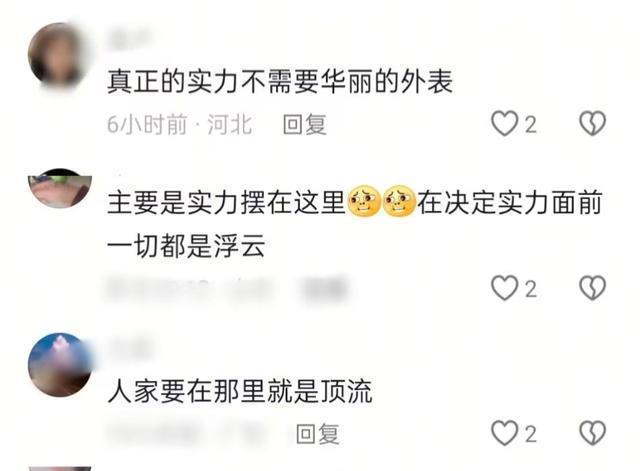Reply to the 人家要在那里就是顶流 comment
This screenshot has width=640, height=471.
point(318,433)
